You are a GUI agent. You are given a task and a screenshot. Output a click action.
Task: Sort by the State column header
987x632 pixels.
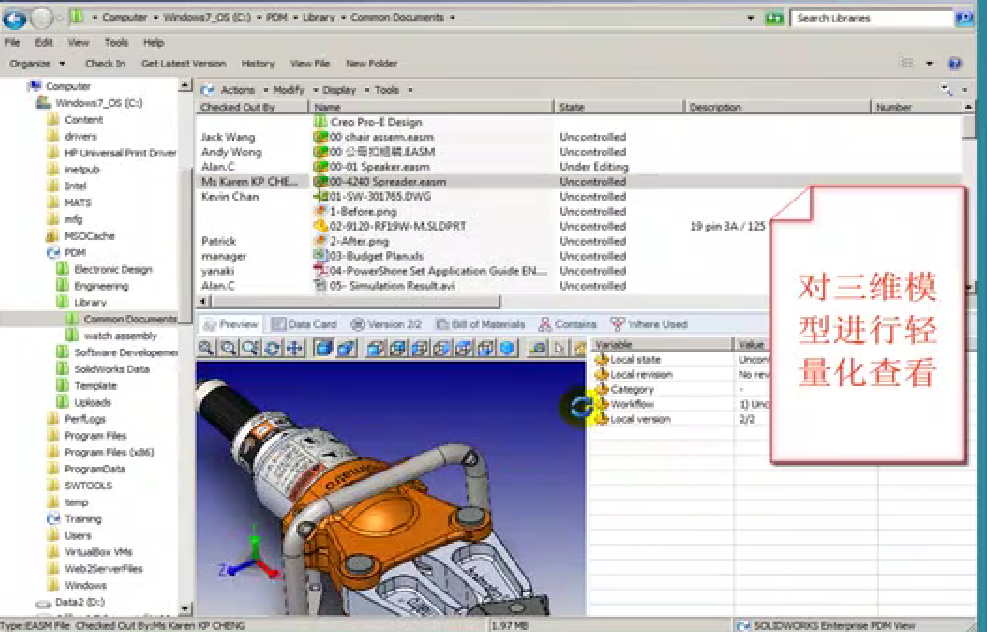pyautogui.click(x=619, y=107)
